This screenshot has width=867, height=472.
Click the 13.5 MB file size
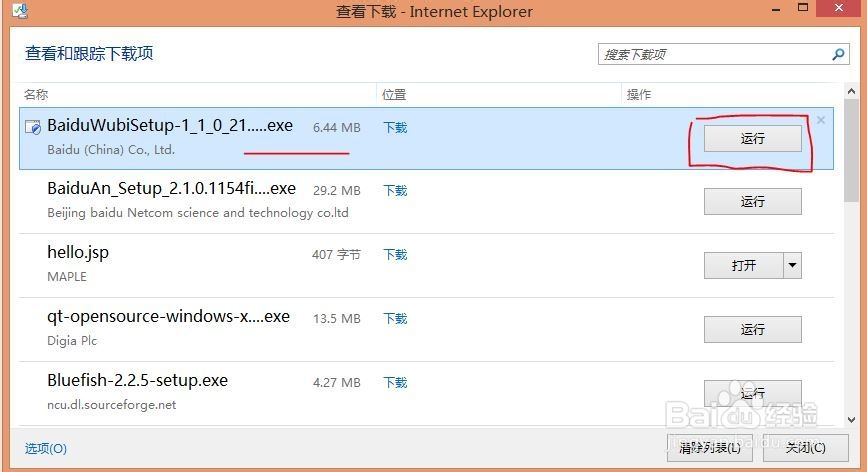(x=337, y=319)
